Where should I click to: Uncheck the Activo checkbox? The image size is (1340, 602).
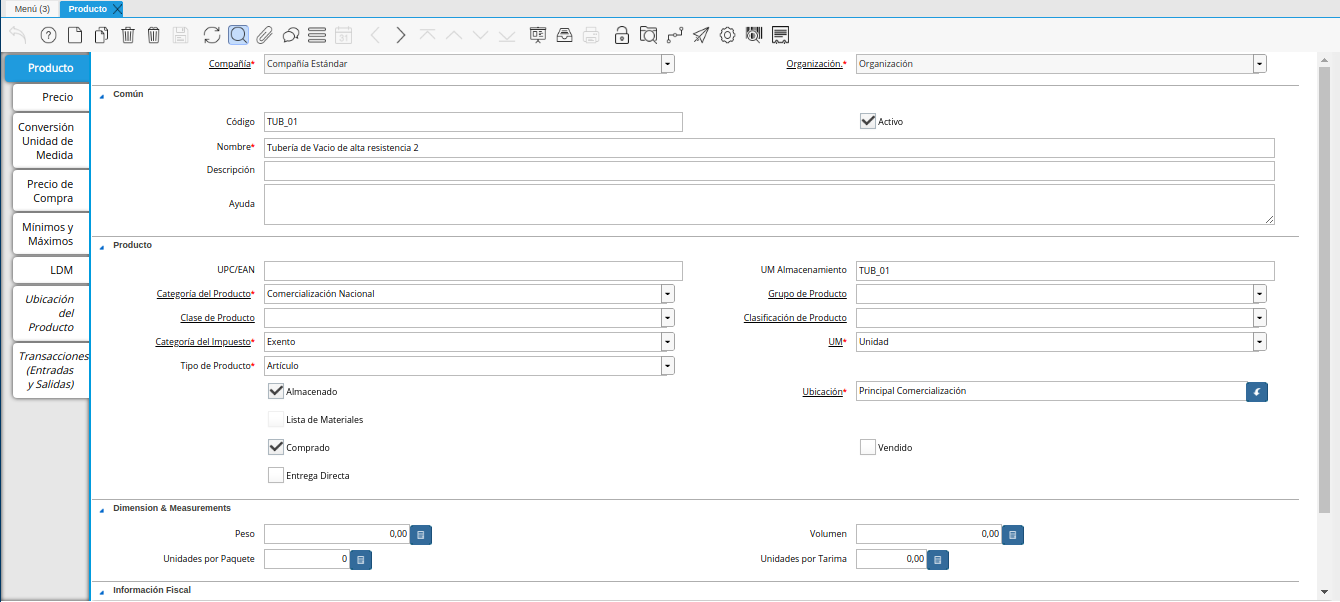pos(868,121)
